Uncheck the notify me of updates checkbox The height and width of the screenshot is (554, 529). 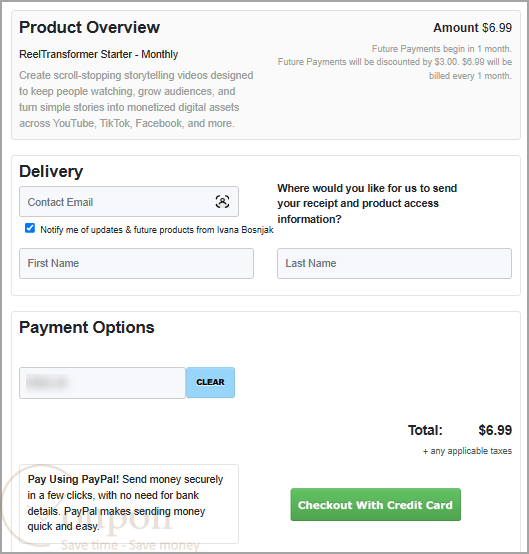(30, 228)
